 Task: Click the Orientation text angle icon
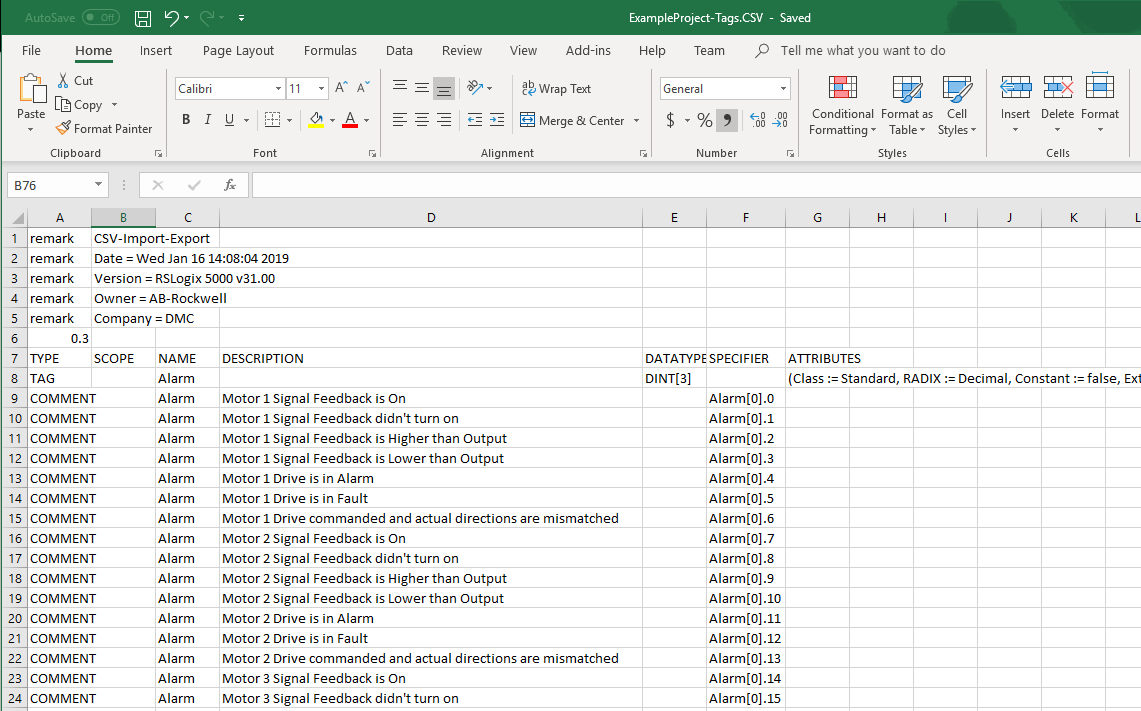[475, 88]
